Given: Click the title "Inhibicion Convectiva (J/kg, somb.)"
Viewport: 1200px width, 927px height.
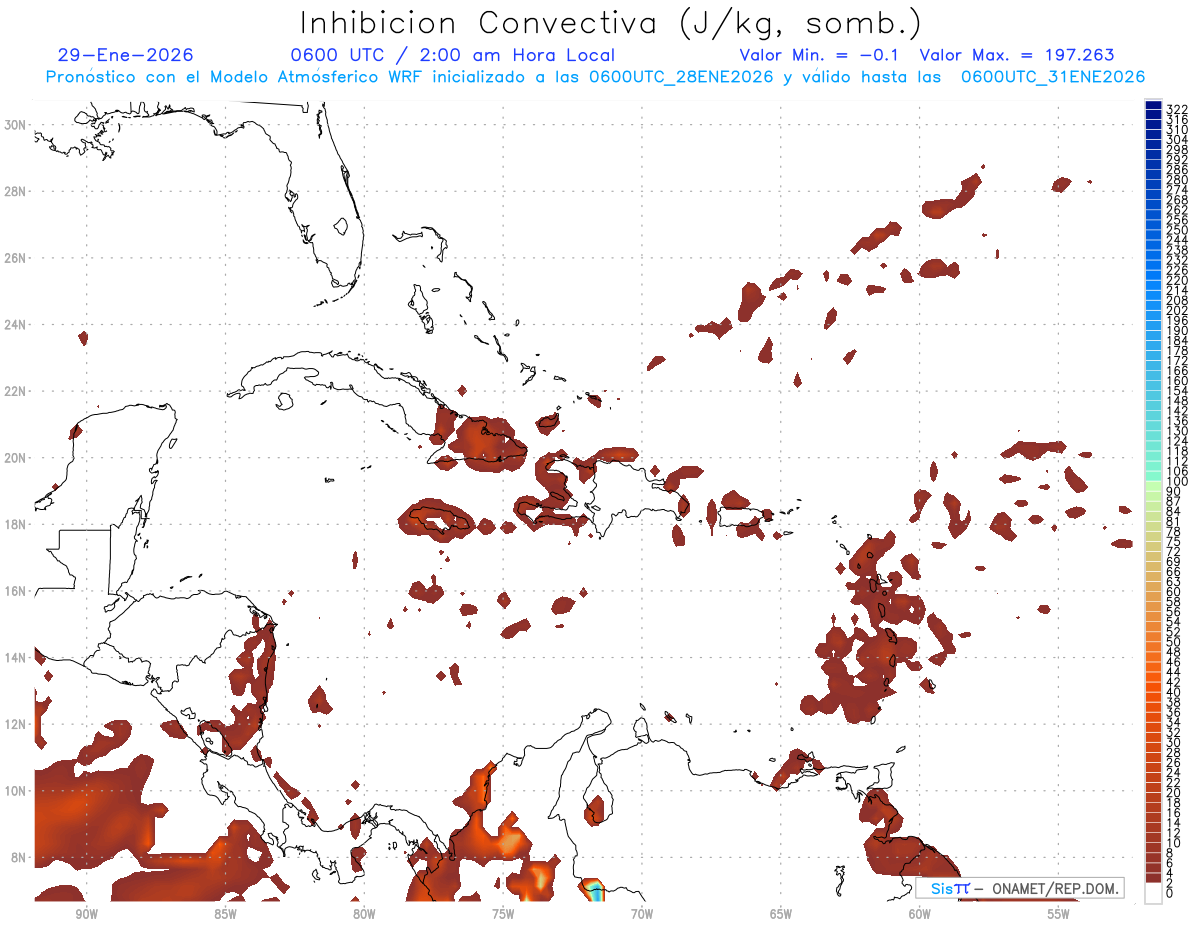Looking at the screenshot, I should click(611, 24).
